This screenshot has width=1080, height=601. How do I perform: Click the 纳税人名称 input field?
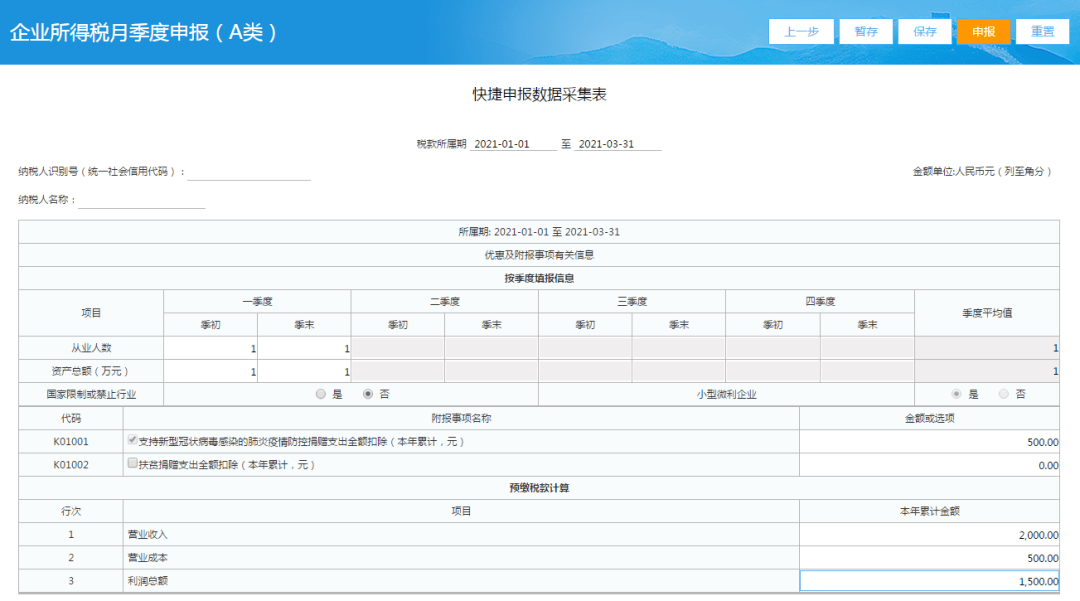coord(142,200)
